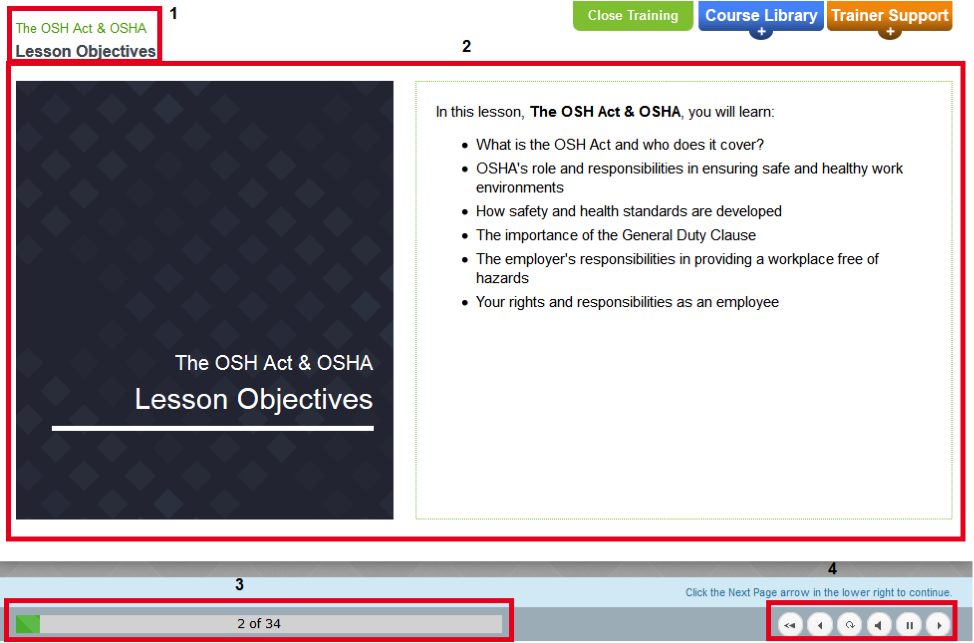Click the Close Training button

(x=632, y=16)
